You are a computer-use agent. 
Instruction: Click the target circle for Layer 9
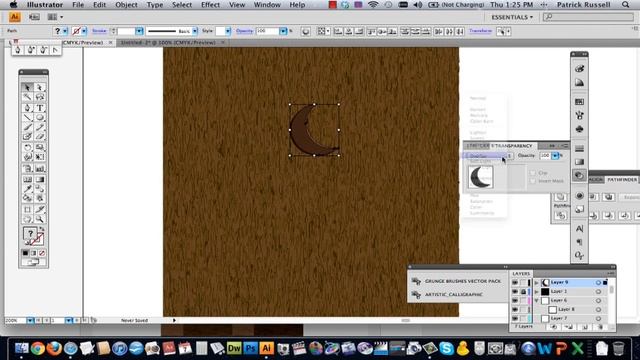click(x=598, y=282)
